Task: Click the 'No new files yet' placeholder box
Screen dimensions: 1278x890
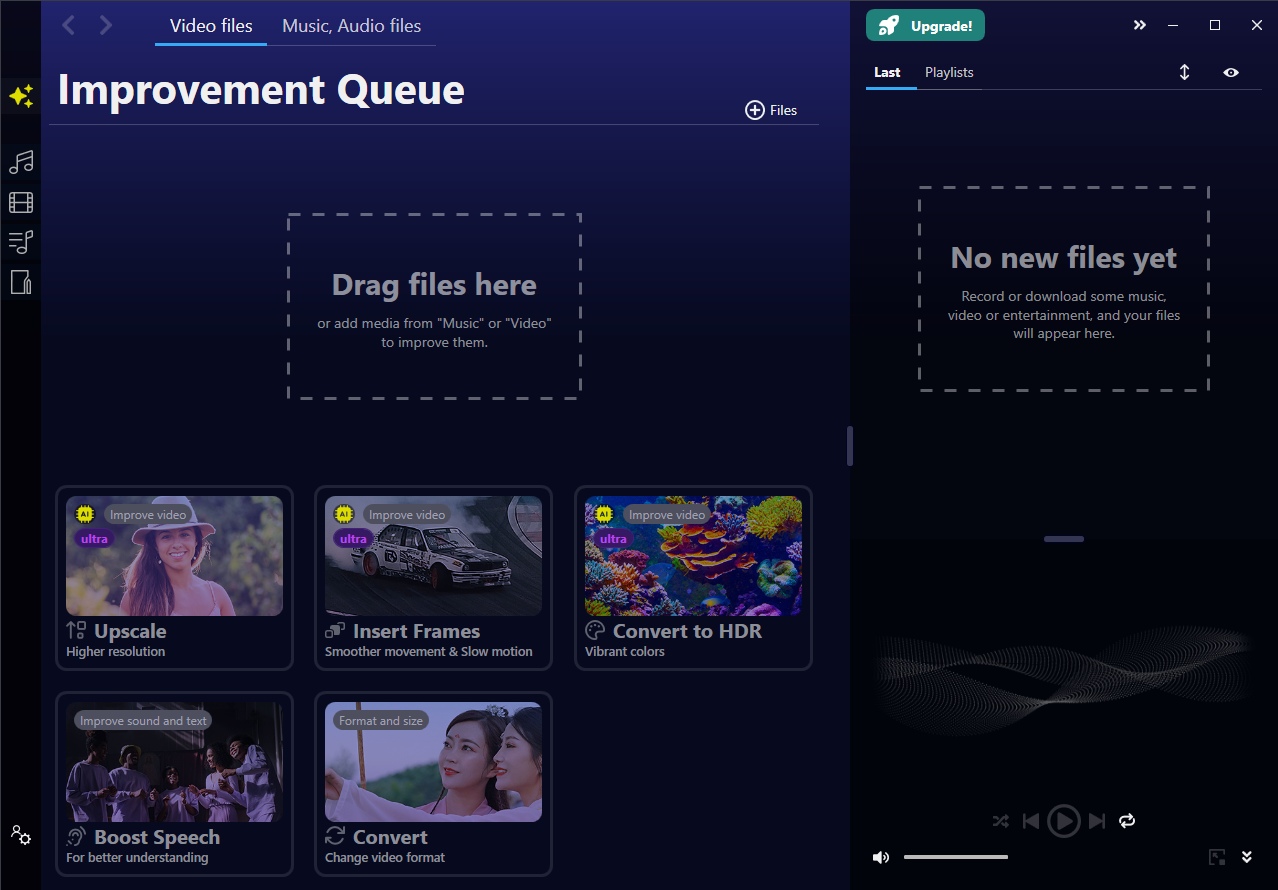Action: 1064,288
